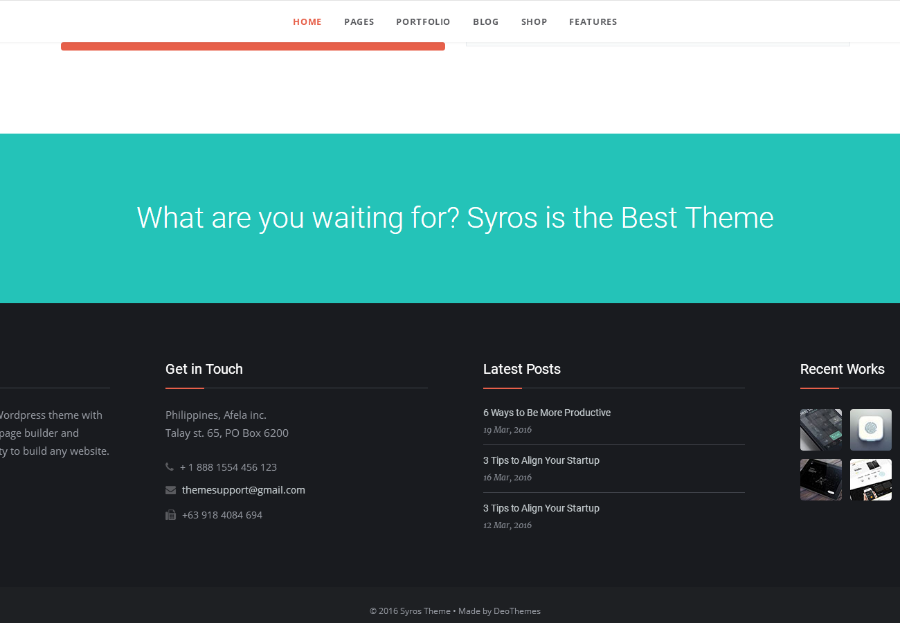Image resolution: width=900 pixels, height=623 pixels.
Task: Click the What are you waiting for headline
Action: click(455, 218)
